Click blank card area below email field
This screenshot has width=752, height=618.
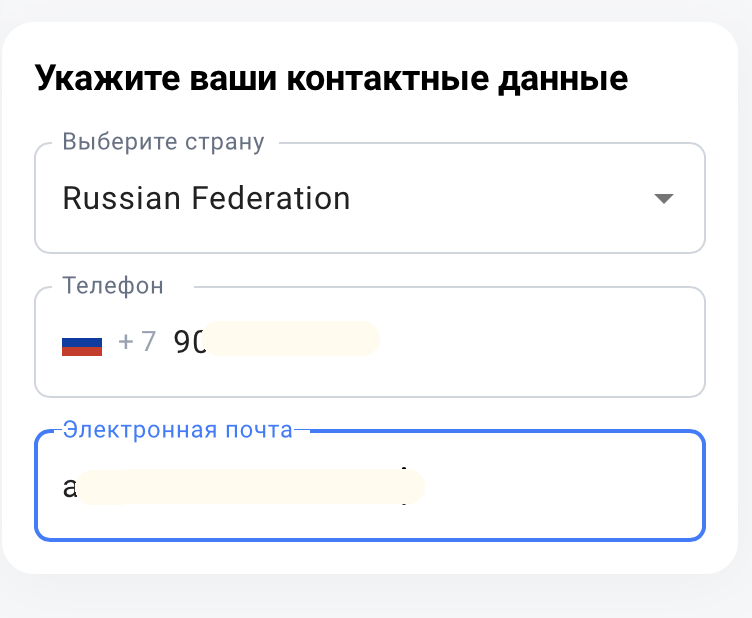[x=370, y=557]
